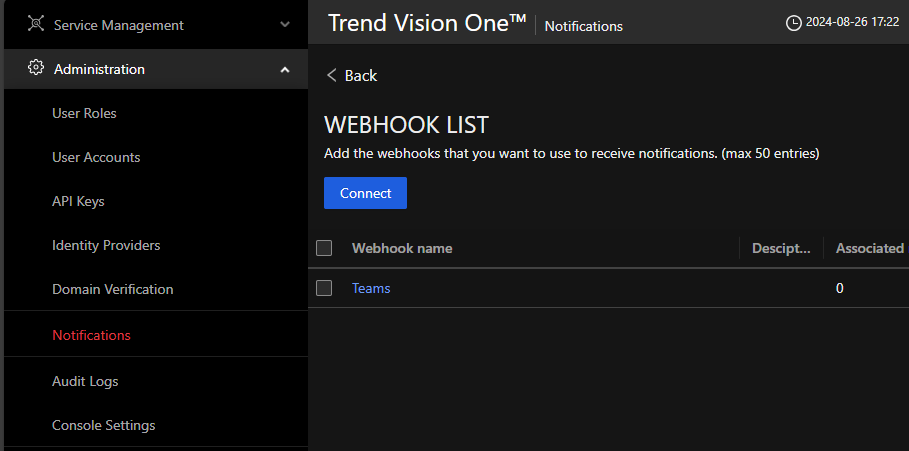Click the Administration gear icon

pos(36,69)
